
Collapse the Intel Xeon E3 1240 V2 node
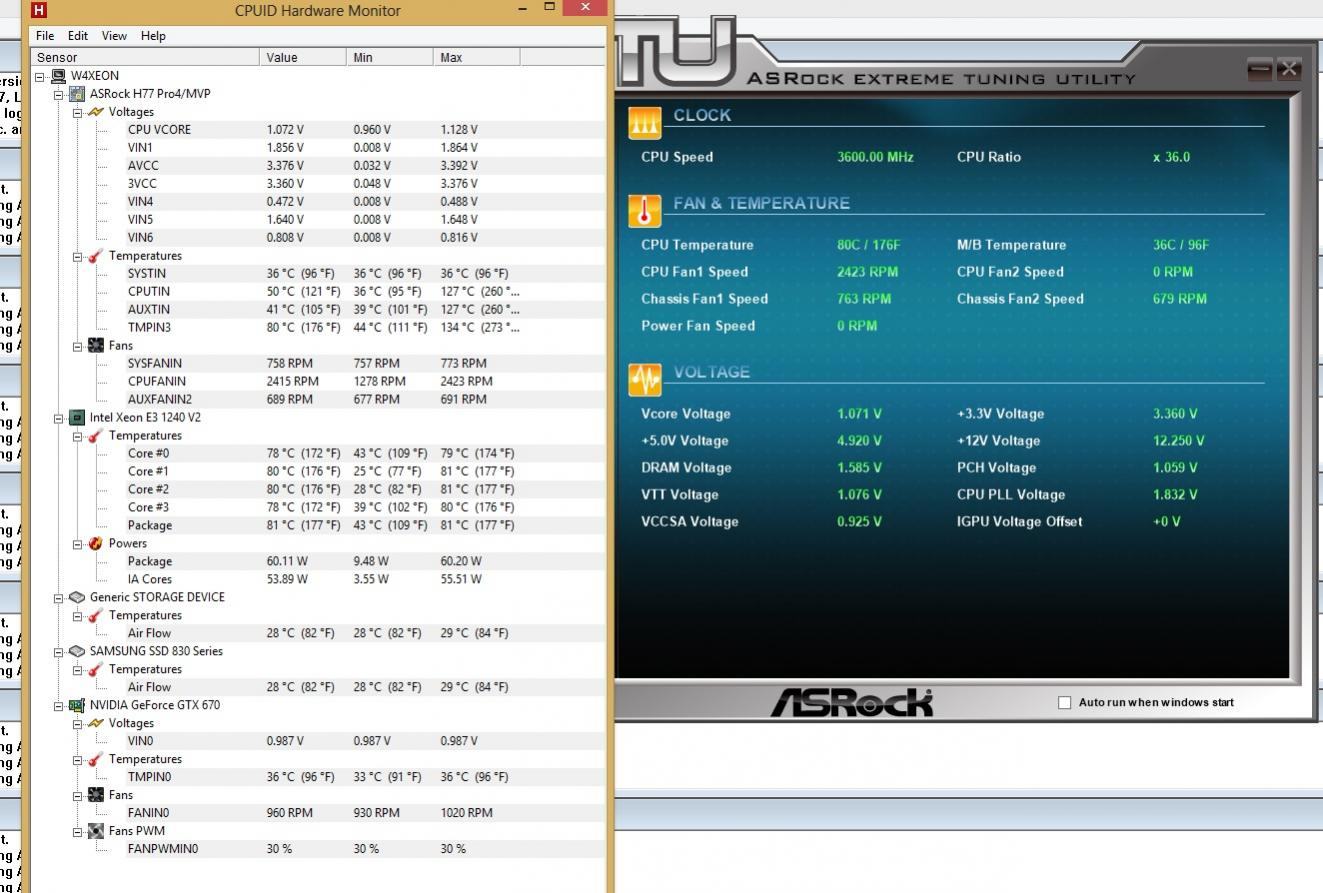click(x=58, y=418)
